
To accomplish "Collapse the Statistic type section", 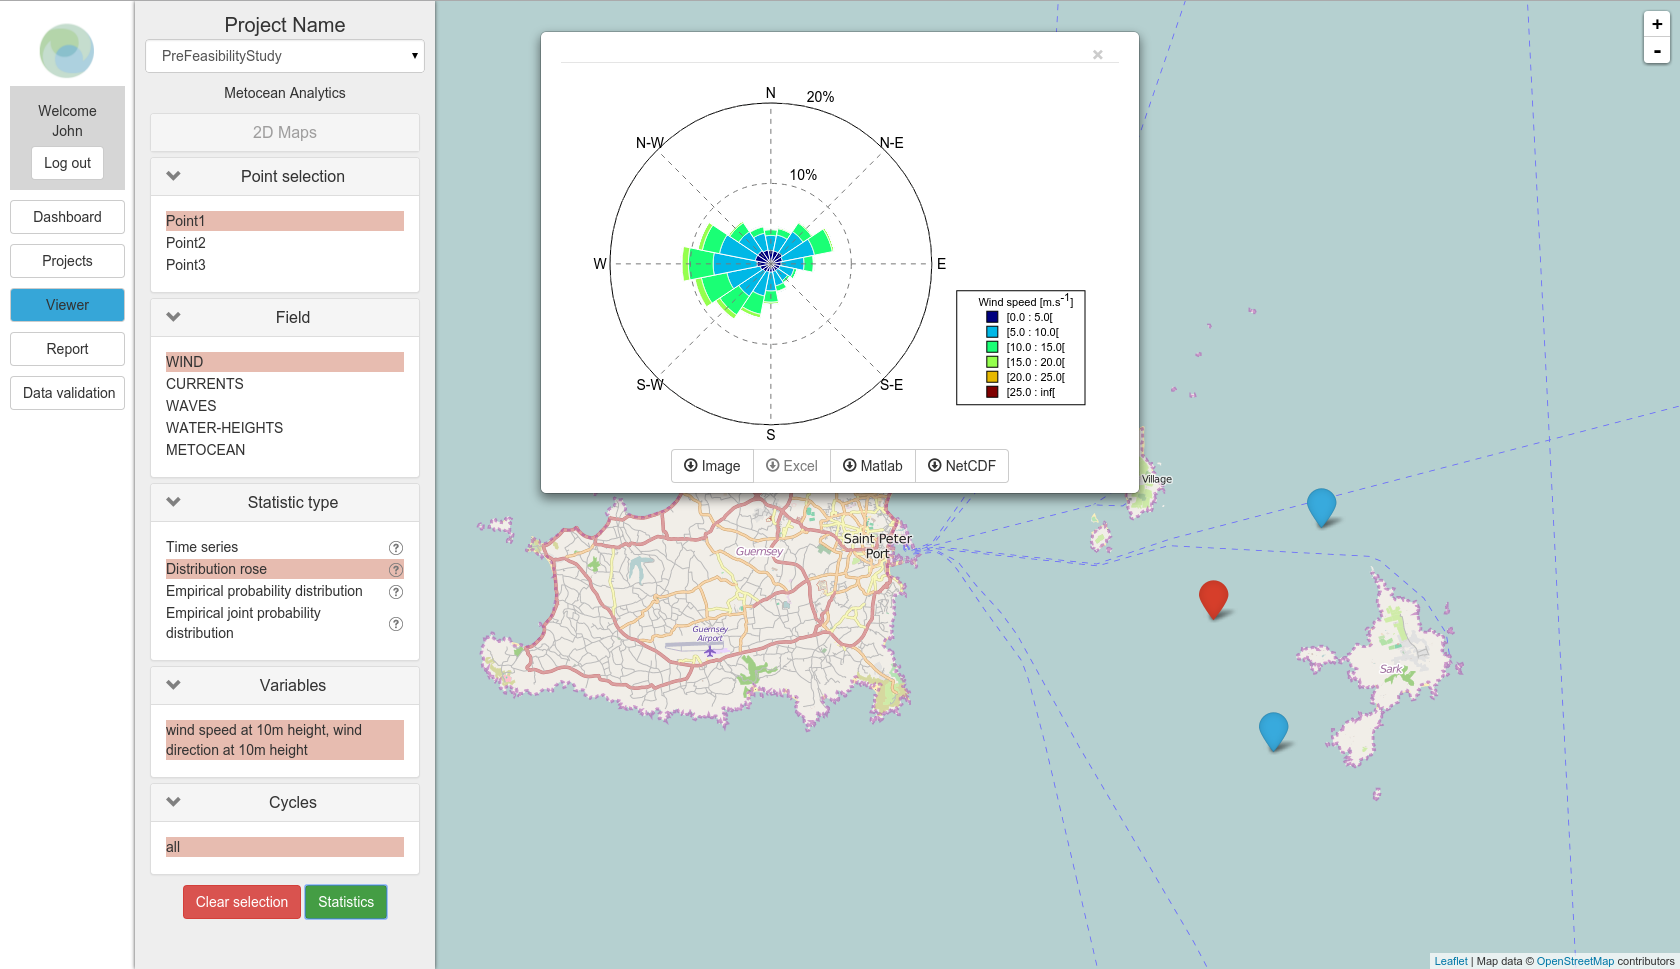I will (174, 502).
